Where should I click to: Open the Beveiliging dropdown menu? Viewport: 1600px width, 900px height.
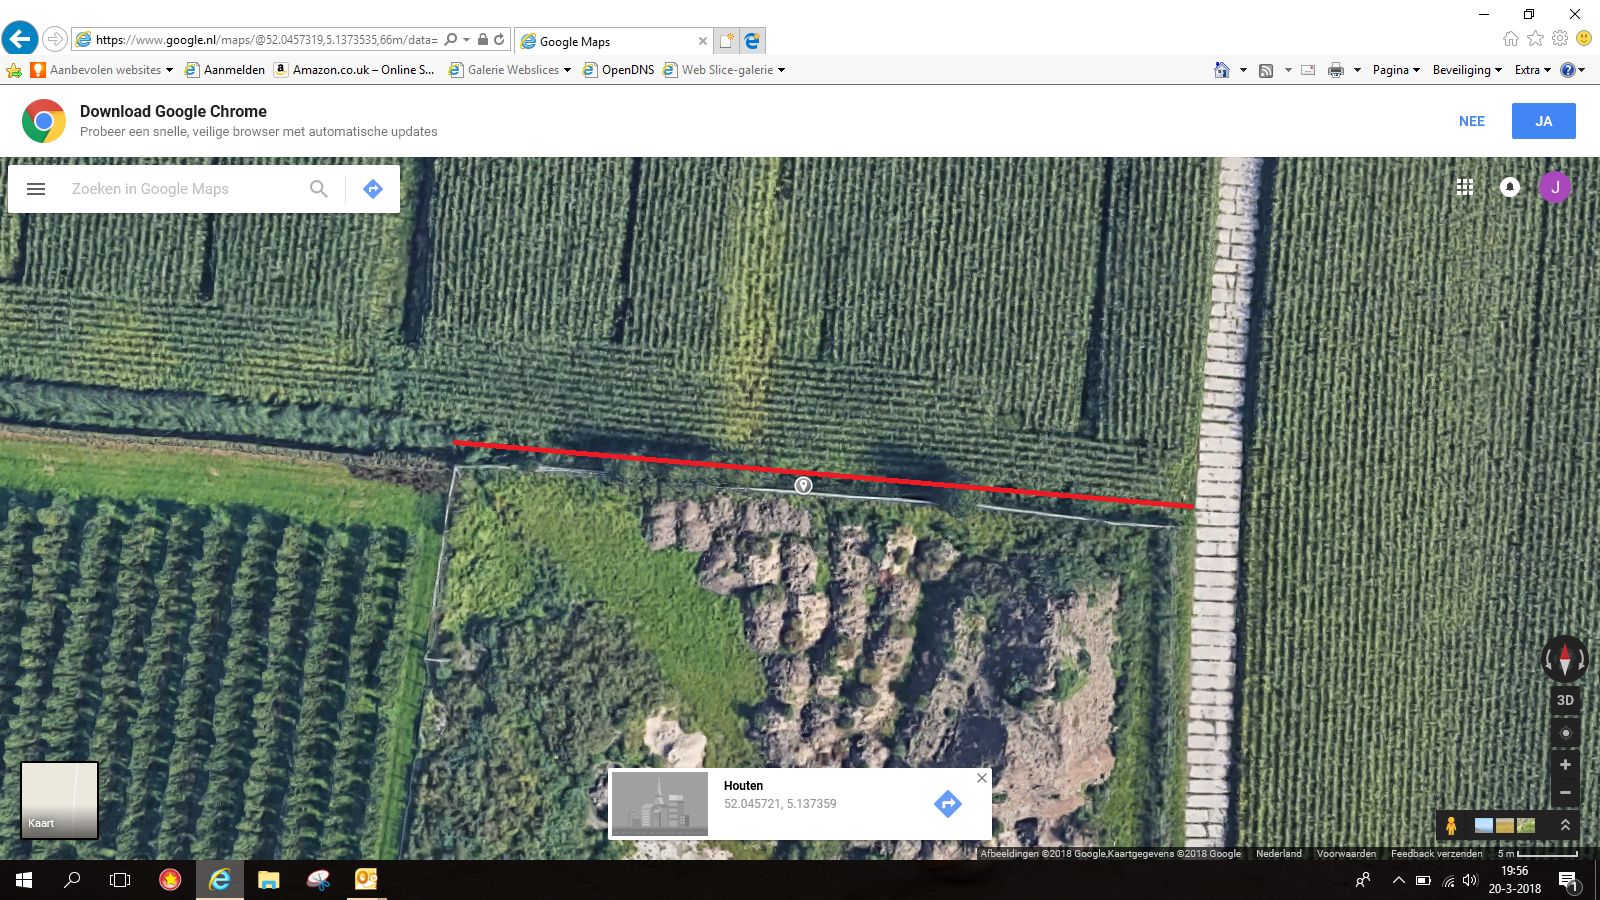point(1466,70)
